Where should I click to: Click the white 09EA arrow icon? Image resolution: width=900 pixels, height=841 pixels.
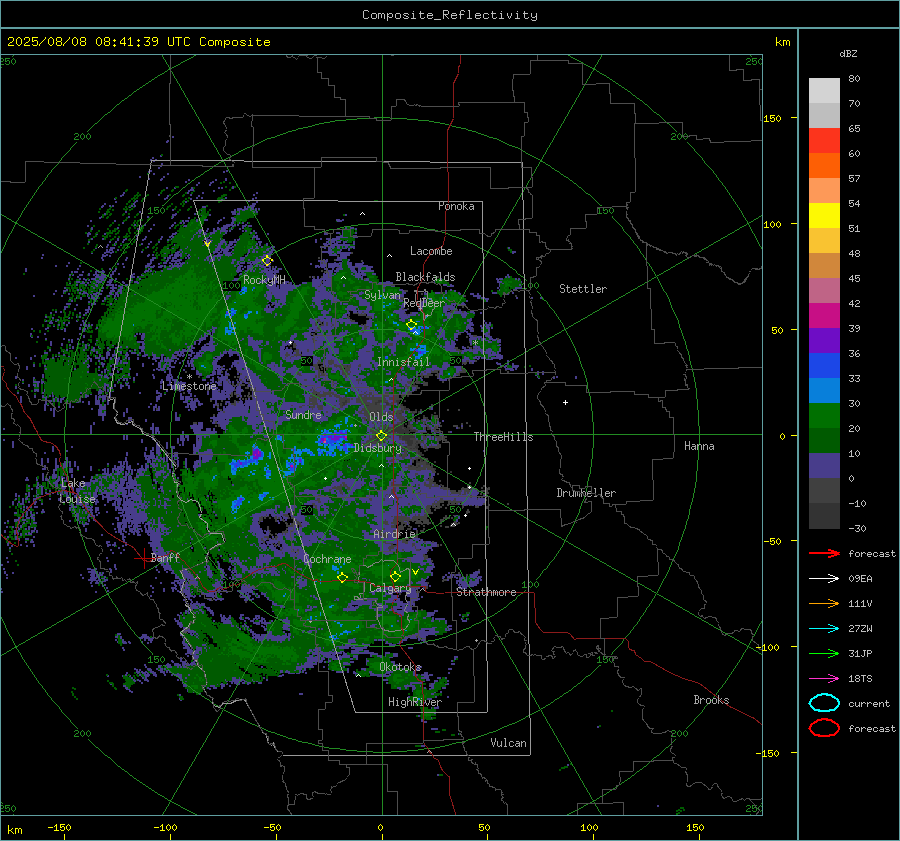824,578
